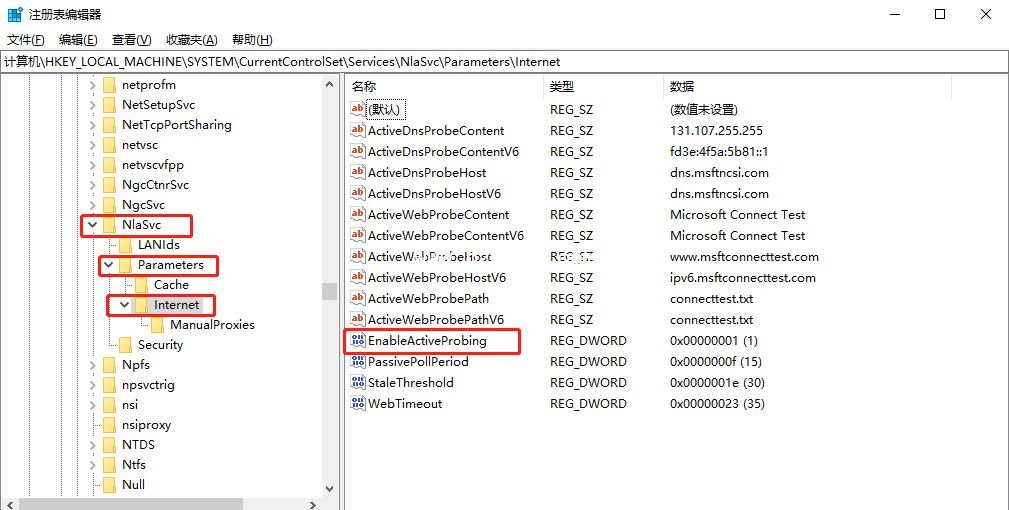
Task: Click the ActiveWebProbePathV6 string icon
Action: pyautogui.click(x=358, y=319)
